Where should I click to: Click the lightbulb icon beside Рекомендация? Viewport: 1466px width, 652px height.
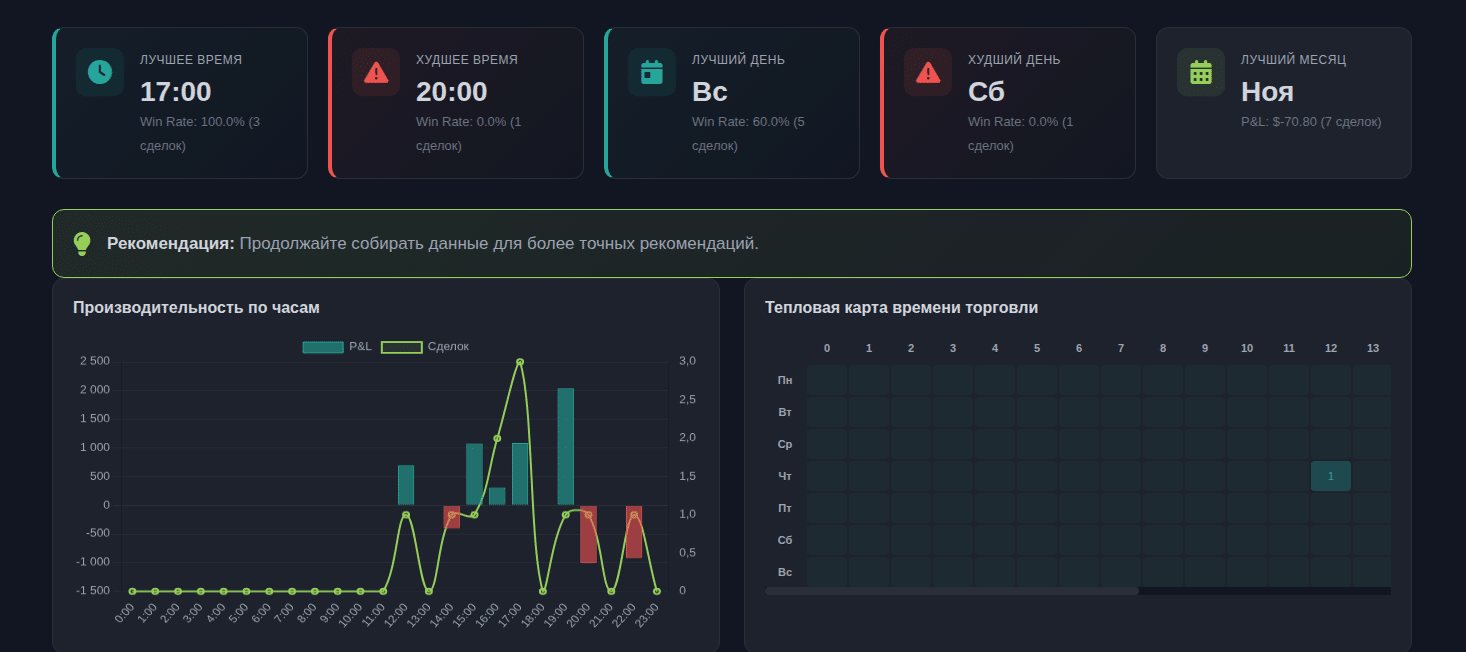(x=82, y=243)
